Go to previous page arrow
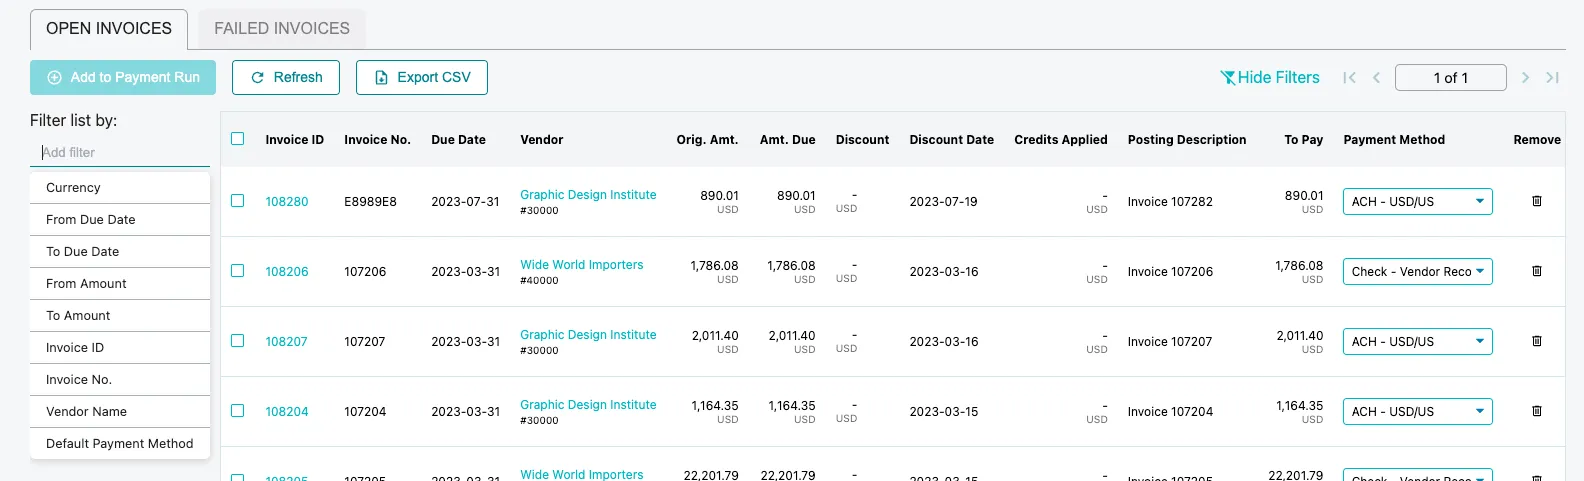The width and height of the screenshot is (1584, 481). (x=1376, y=77)
